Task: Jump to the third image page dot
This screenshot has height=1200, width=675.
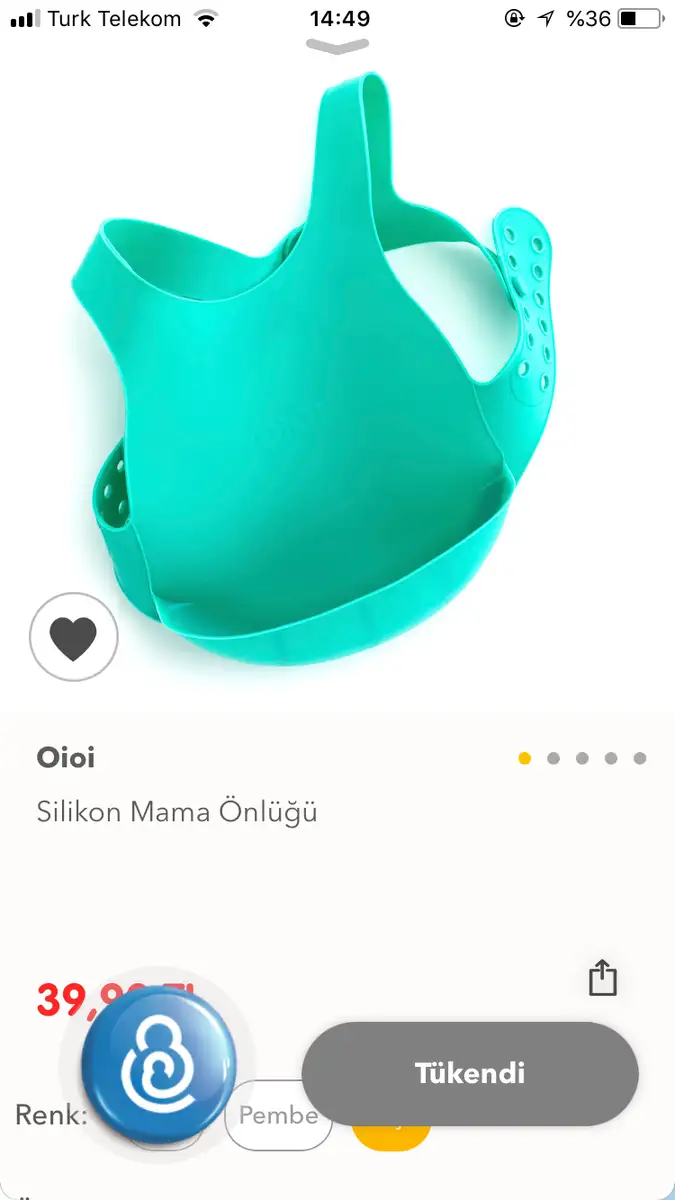Action: pyautogui.click(x=582, y=758)
